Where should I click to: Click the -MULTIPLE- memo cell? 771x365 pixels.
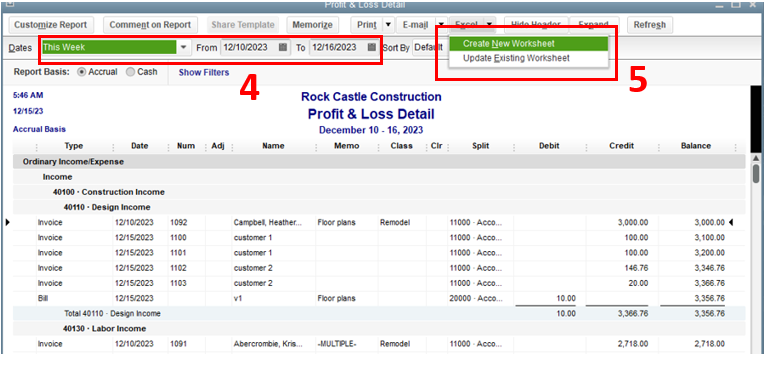tap(337, 344)
